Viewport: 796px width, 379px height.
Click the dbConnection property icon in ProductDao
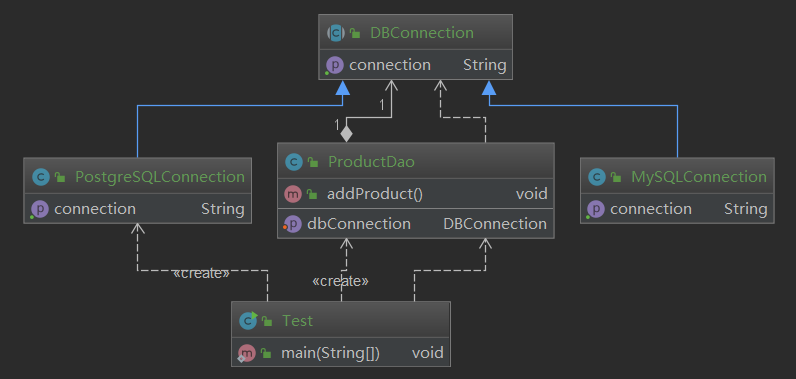[292, 224]
